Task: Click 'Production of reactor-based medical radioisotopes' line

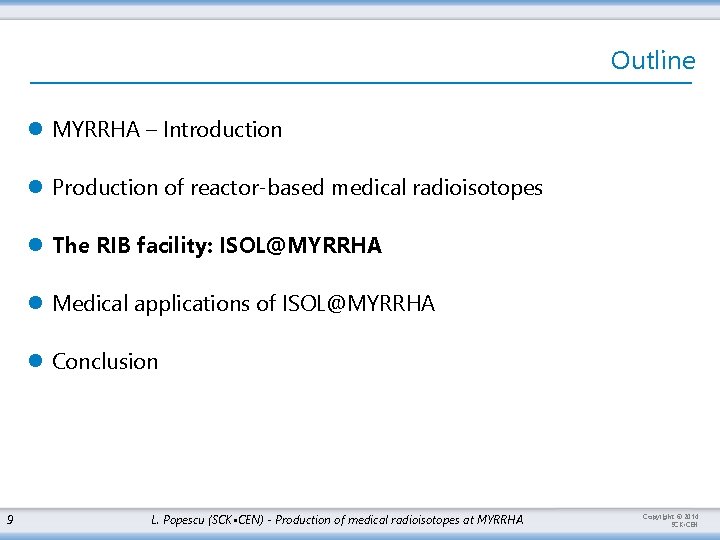Action: (298, 188)
